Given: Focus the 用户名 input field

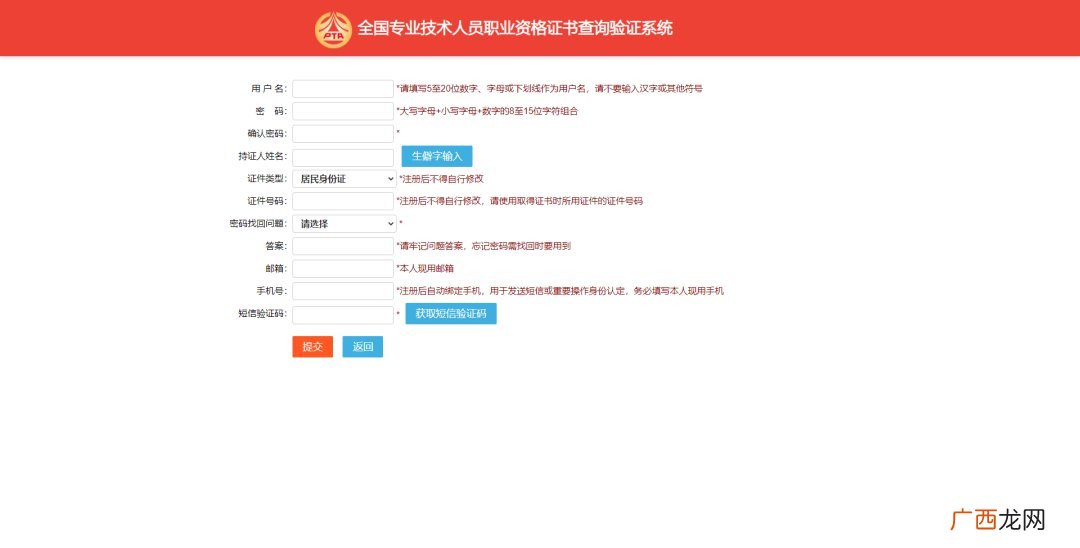Looking at the screenshot, I should [343, 89].
